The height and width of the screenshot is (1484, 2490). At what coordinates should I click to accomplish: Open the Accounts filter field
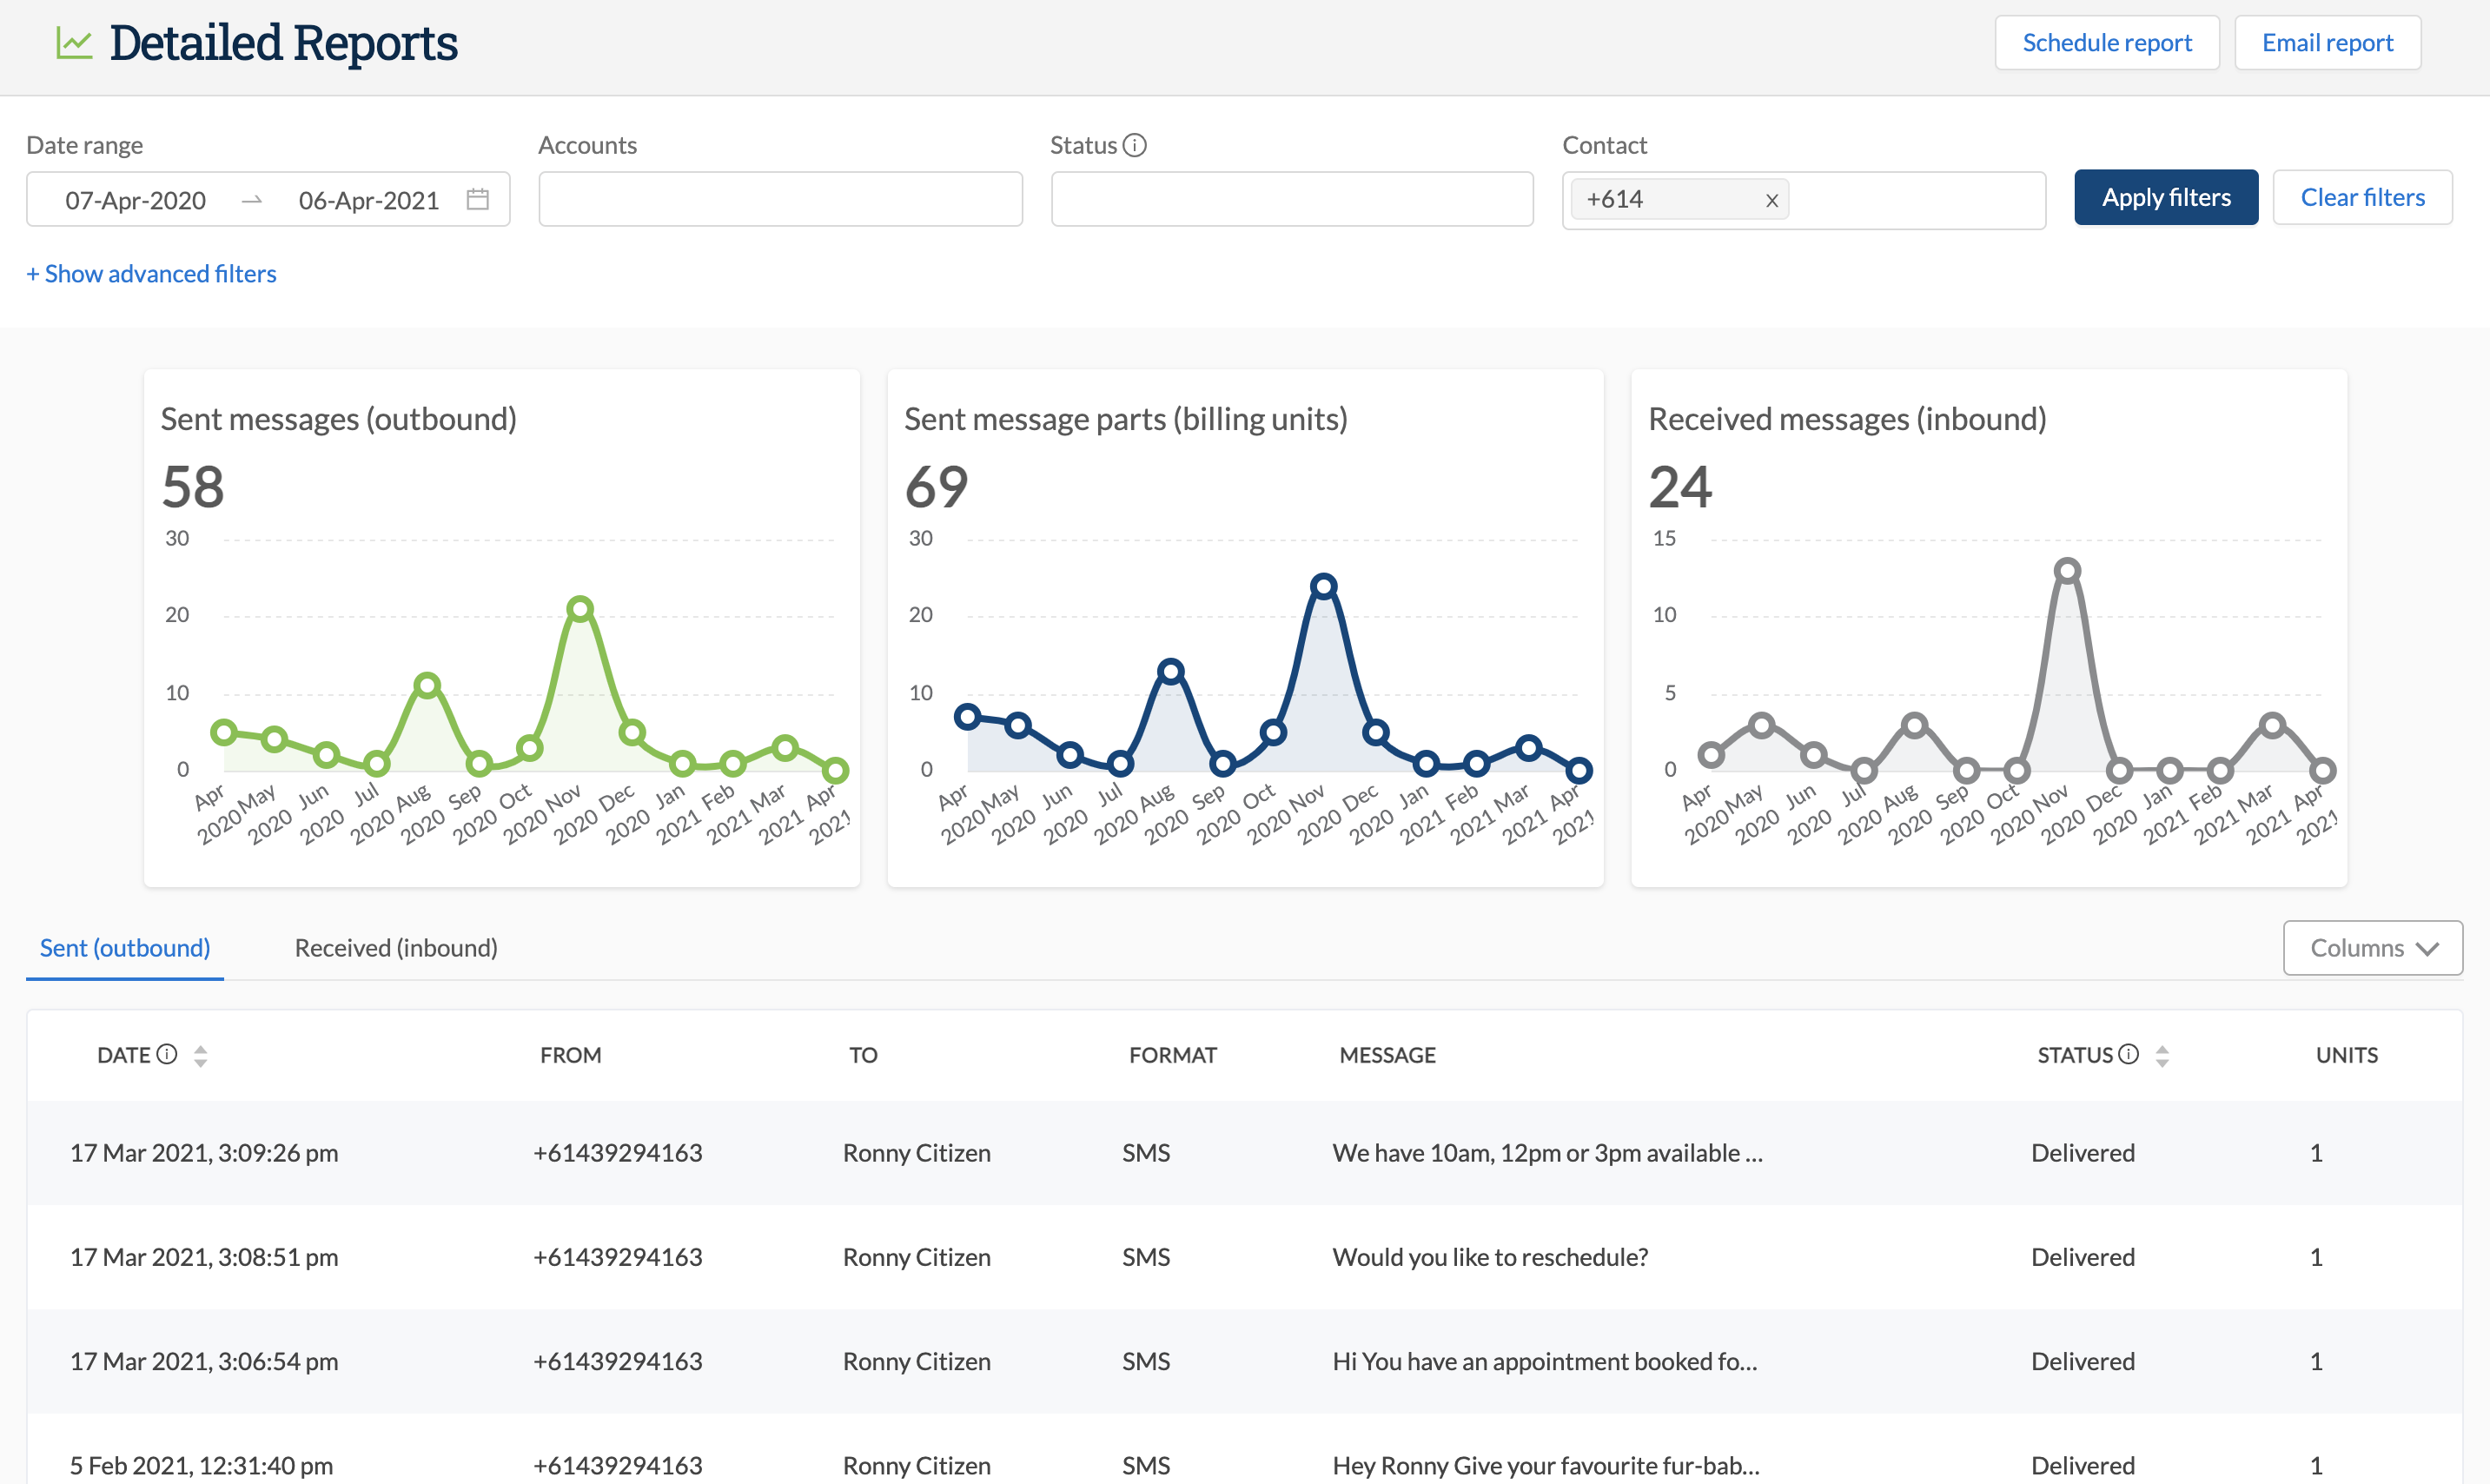pyautogui.click(x=780, y=199)
